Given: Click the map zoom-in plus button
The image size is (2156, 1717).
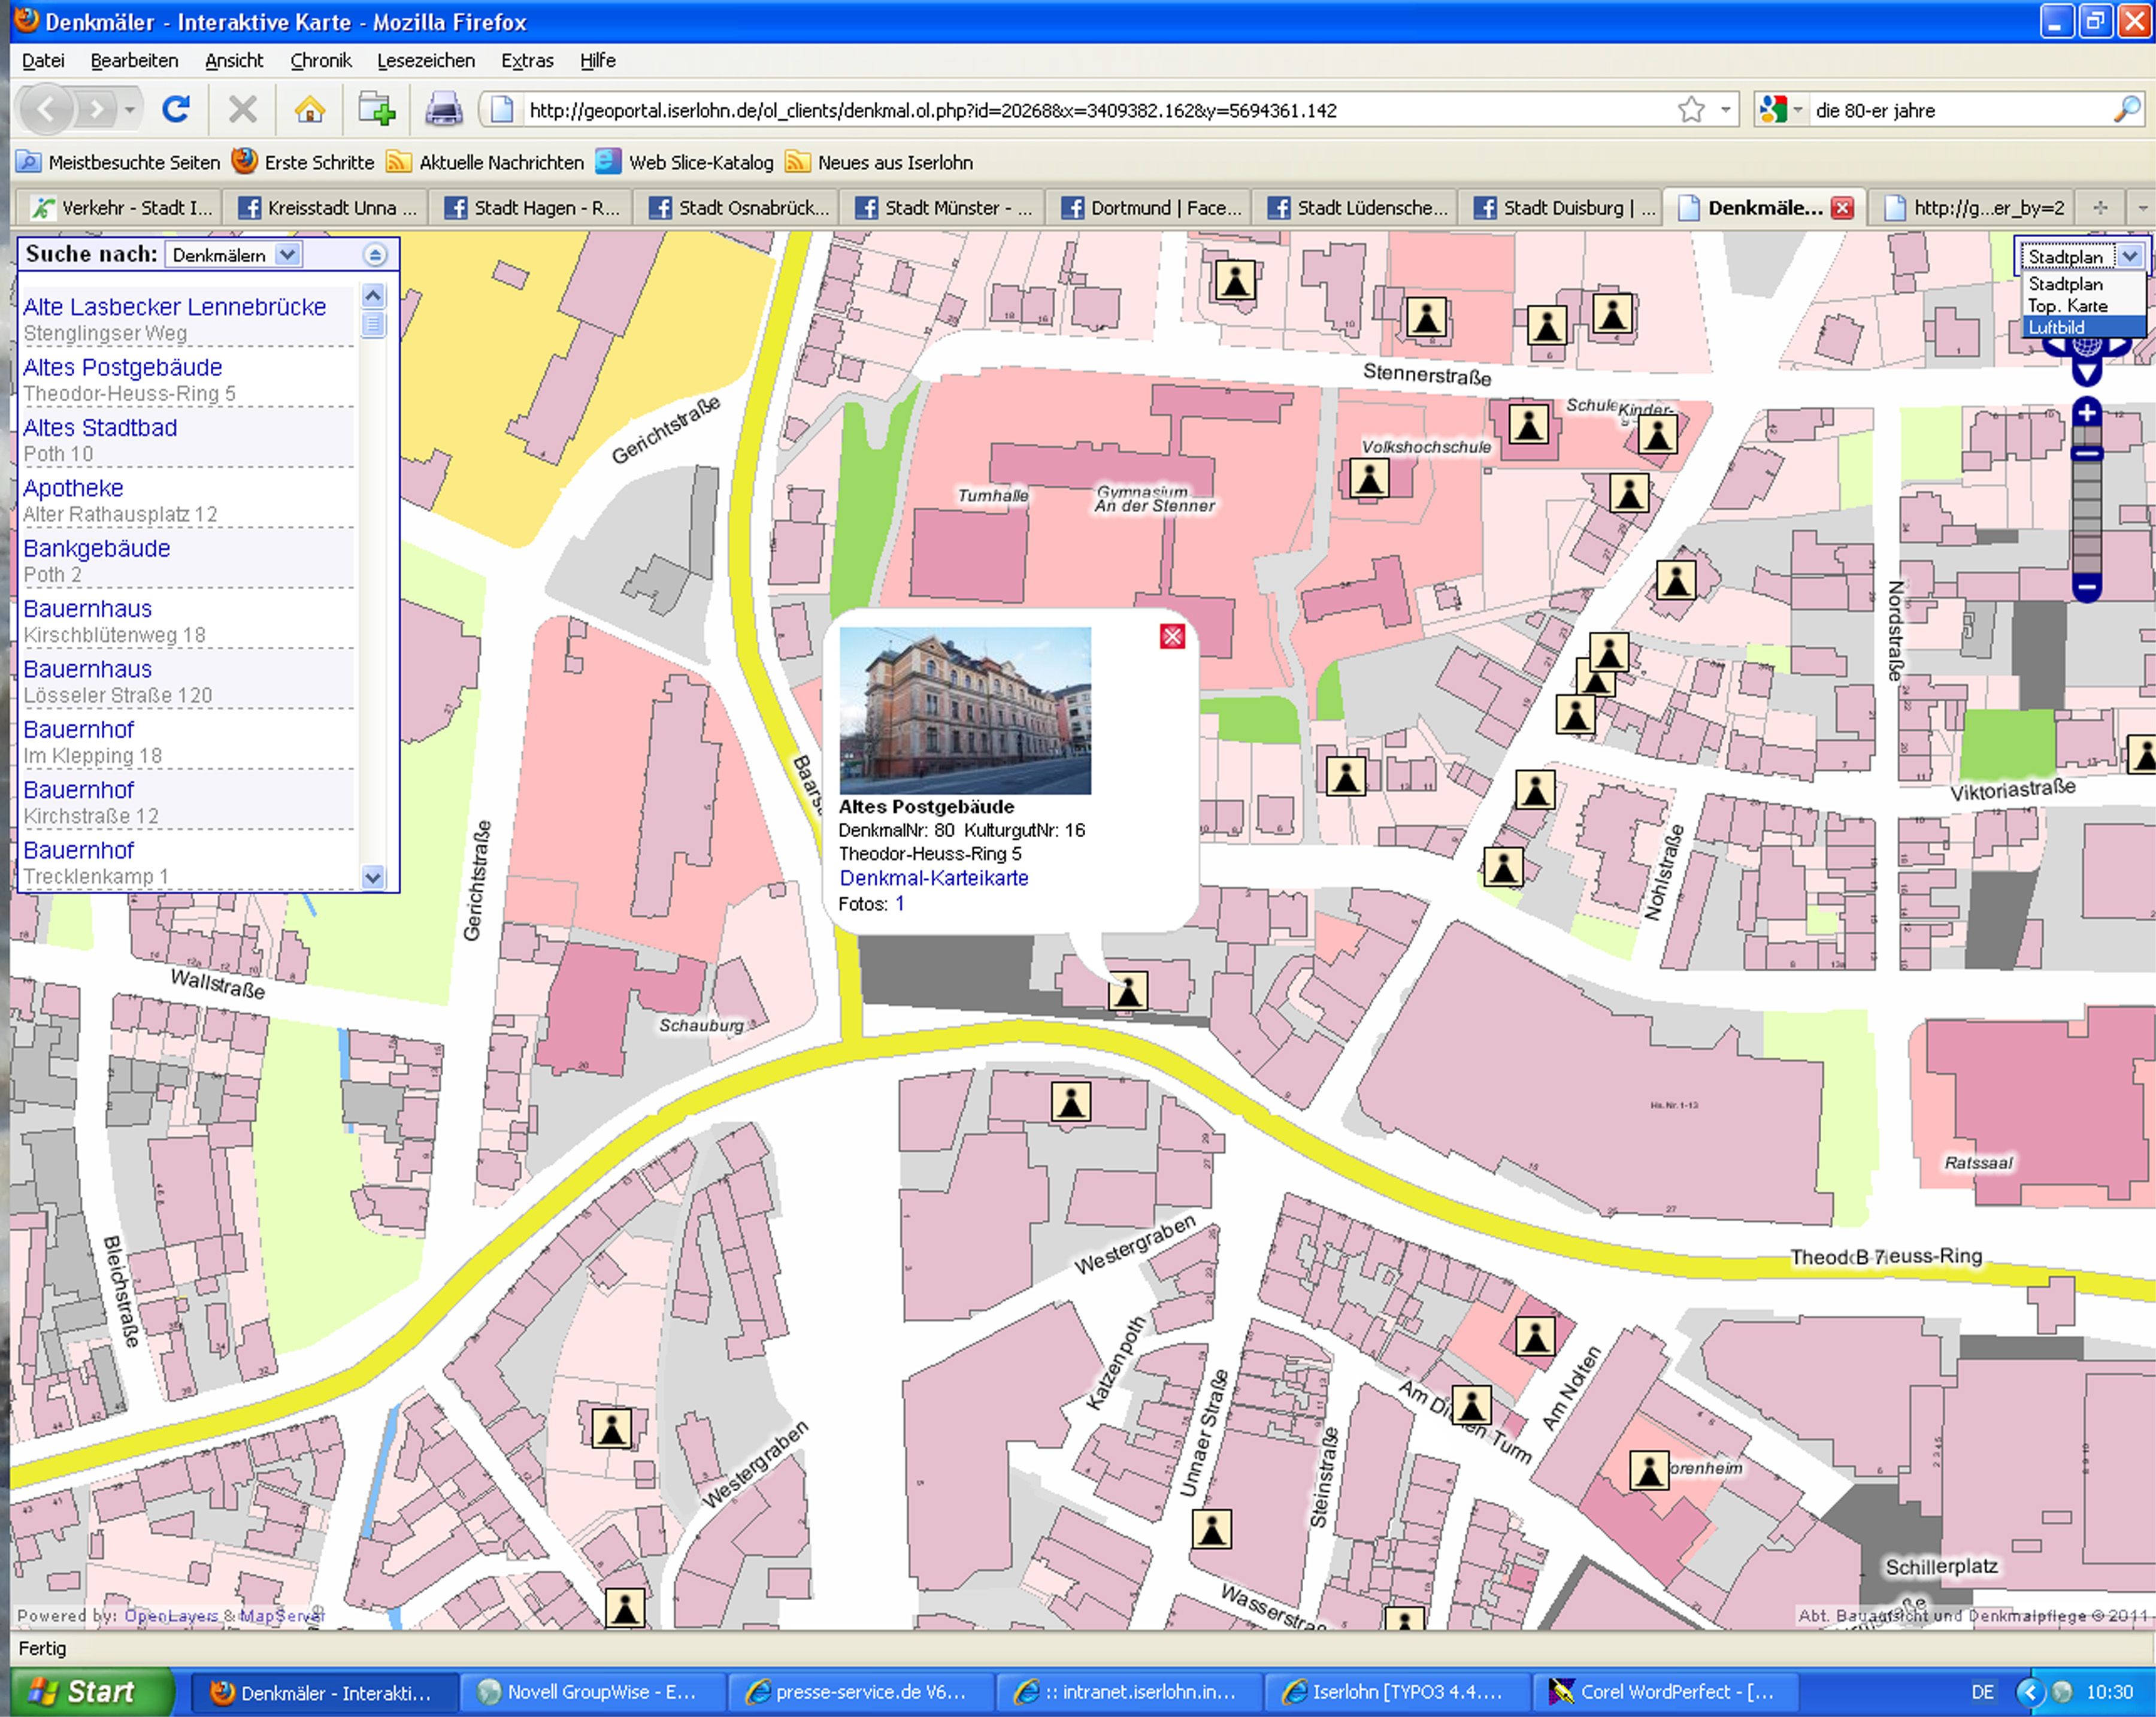Looking at the screenshot, I should 2086,412.
